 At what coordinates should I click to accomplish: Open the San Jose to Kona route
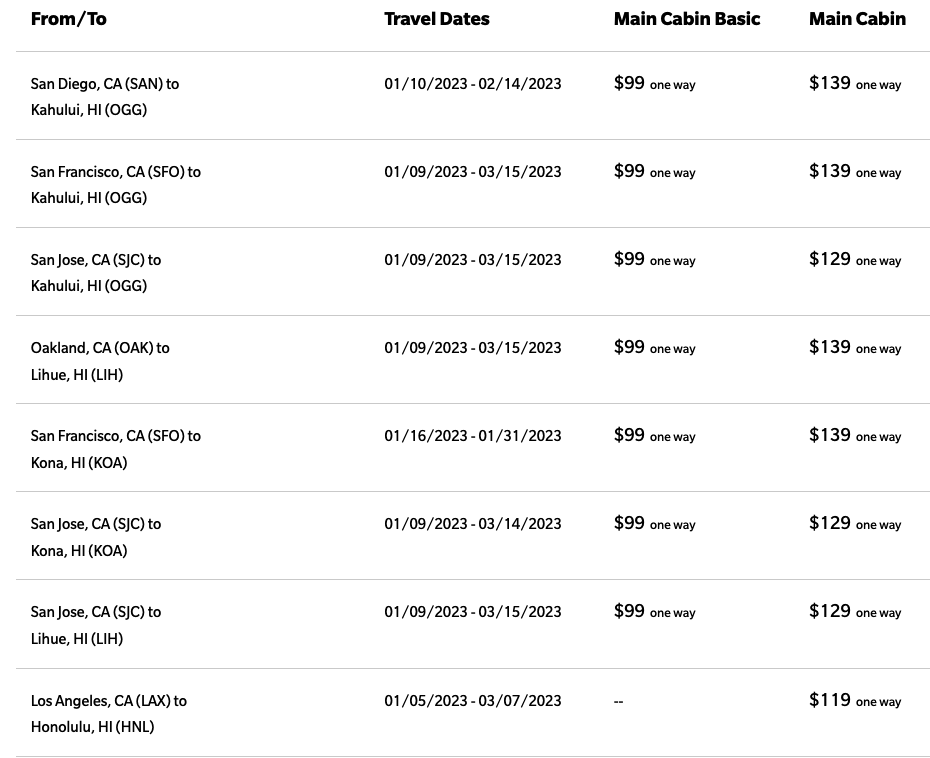tap(96, 537)
